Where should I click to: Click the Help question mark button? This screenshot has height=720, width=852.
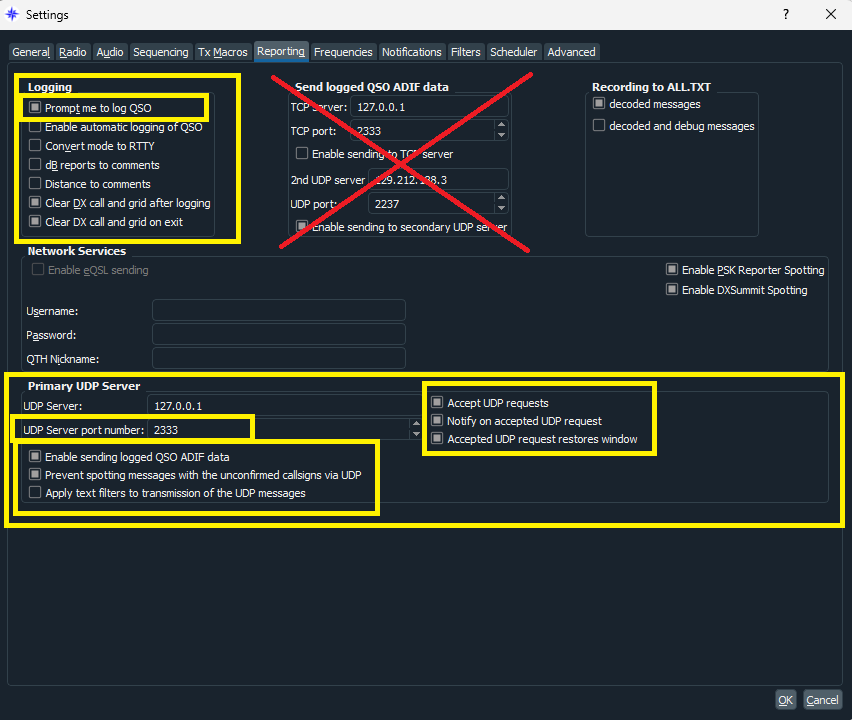785,15
